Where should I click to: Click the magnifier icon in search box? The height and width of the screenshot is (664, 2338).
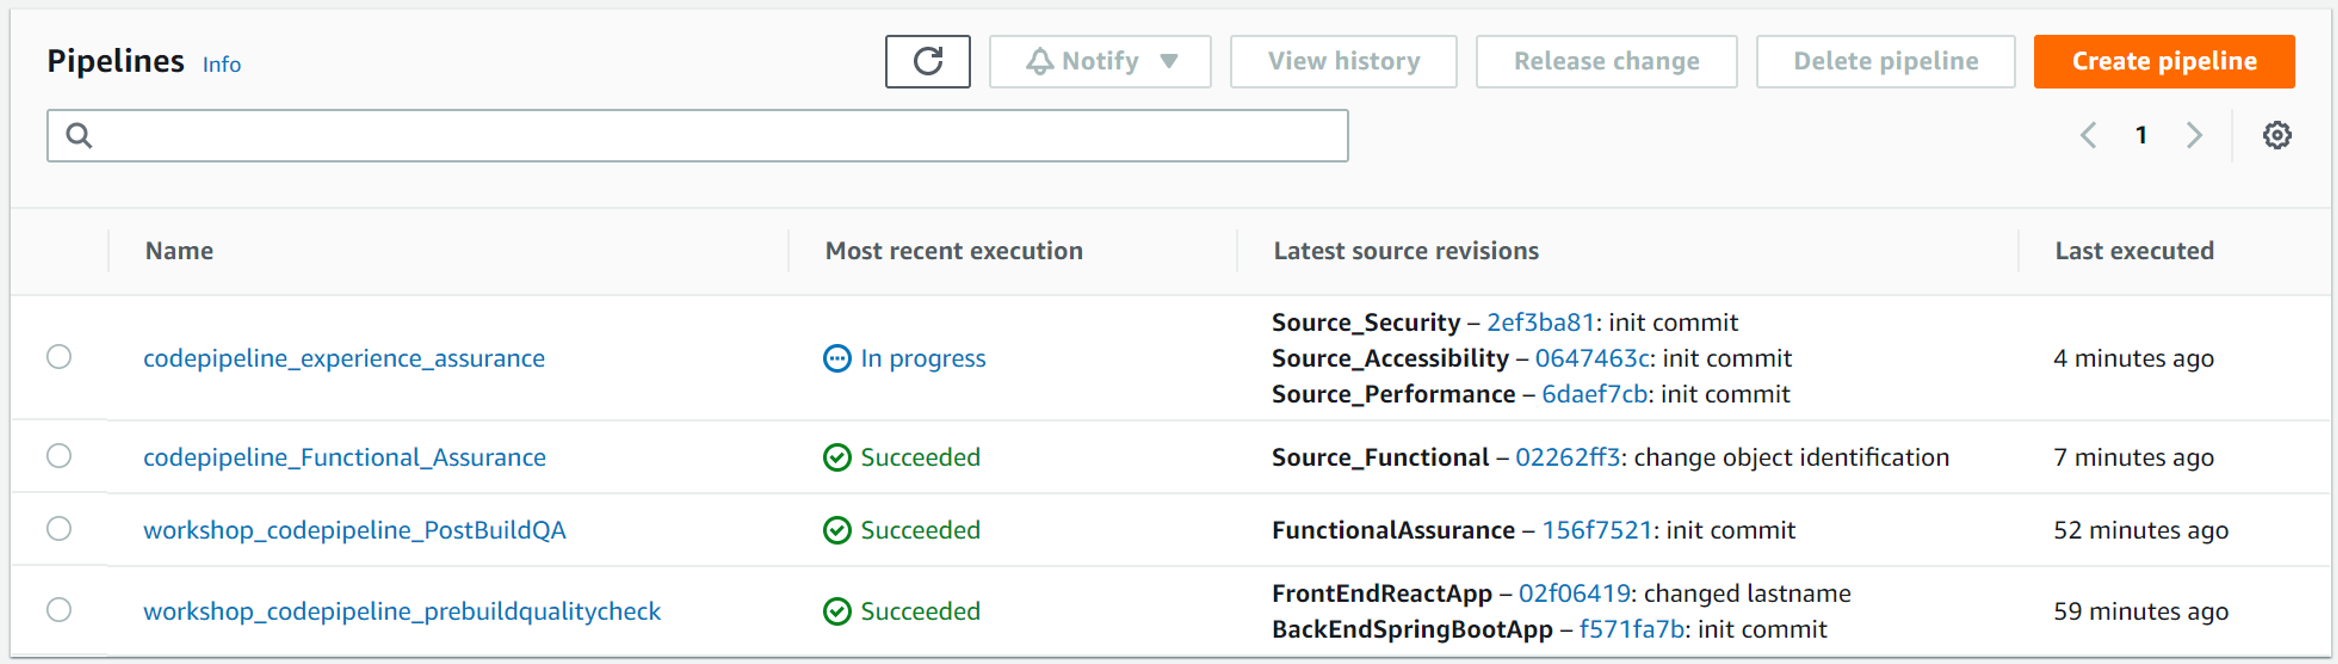[x=79, y=135]
